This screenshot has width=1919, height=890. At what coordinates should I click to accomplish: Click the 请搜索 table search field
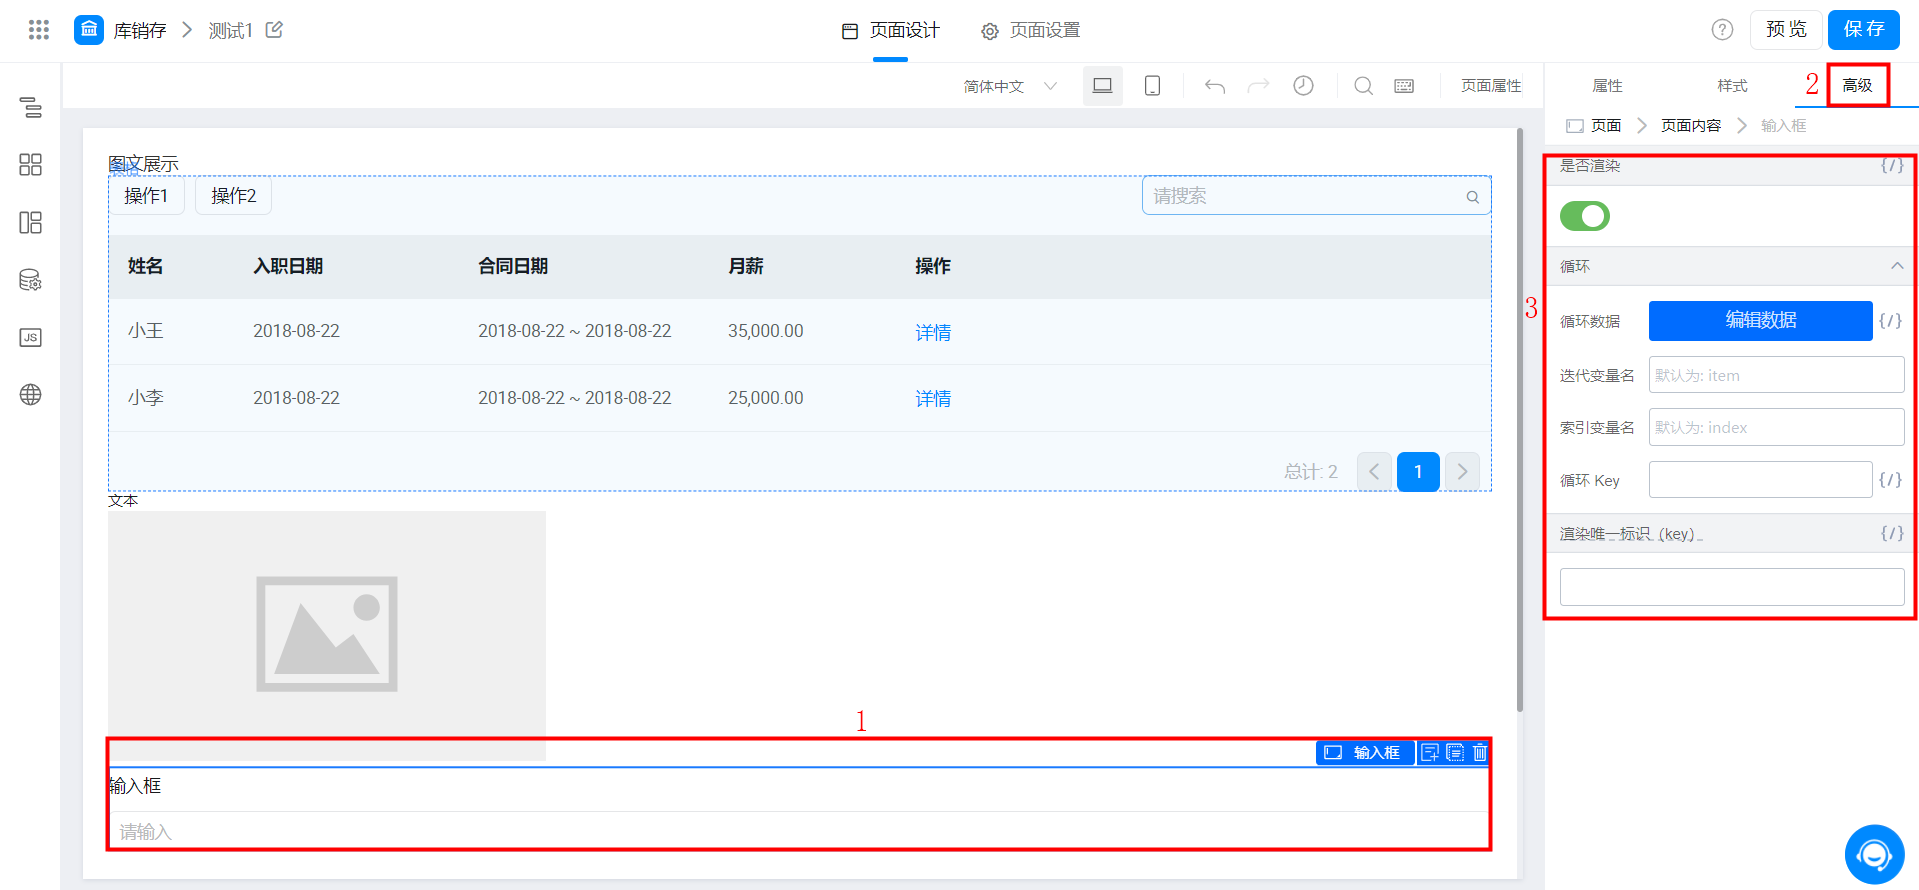[1316, 196]
